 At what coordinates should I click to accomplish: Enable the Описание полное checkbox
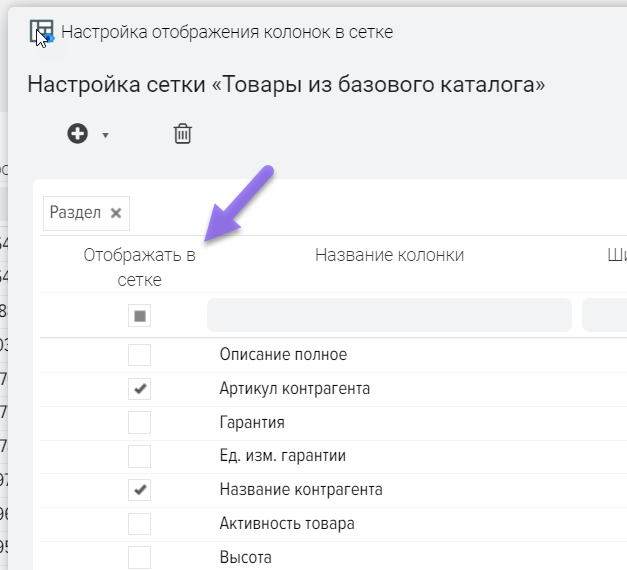[x=140, y=355]
